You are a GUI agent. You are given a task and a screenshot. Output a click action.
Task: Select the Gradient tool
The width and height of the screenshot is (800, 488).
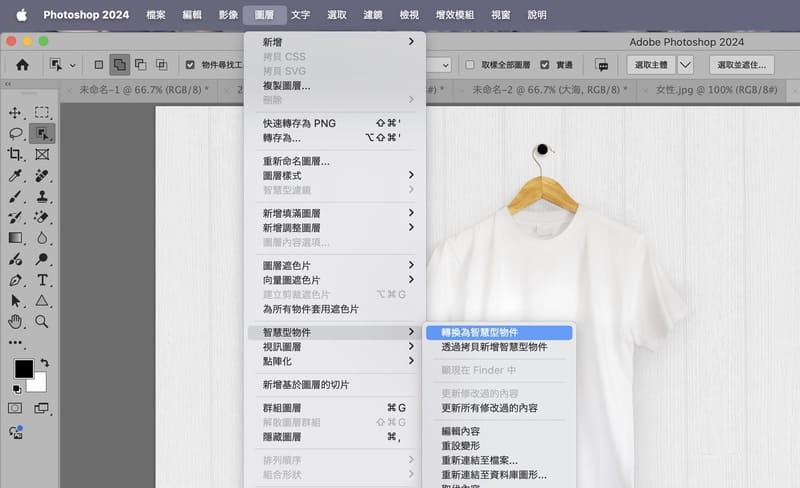[x=15, y=238]
